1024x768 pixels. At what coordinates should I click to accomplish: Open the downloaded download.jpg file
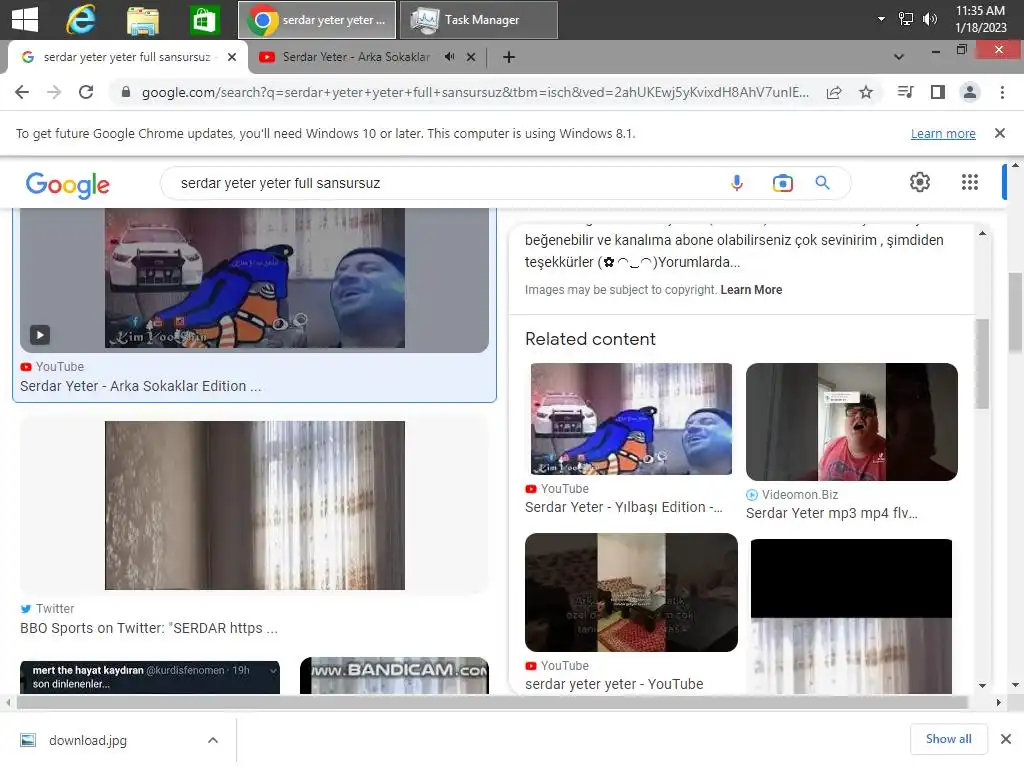(88, 740)
